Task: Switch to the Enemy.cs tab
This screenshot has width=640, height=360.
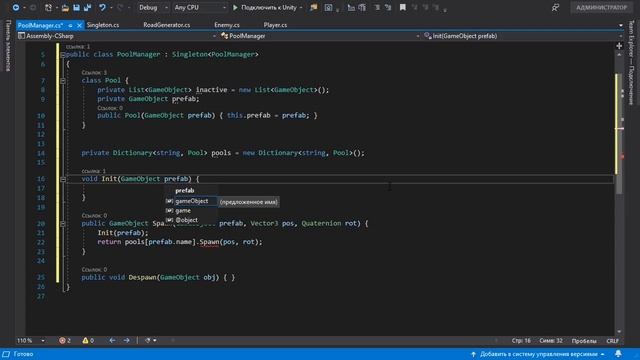Action: (x=227, y=25)
